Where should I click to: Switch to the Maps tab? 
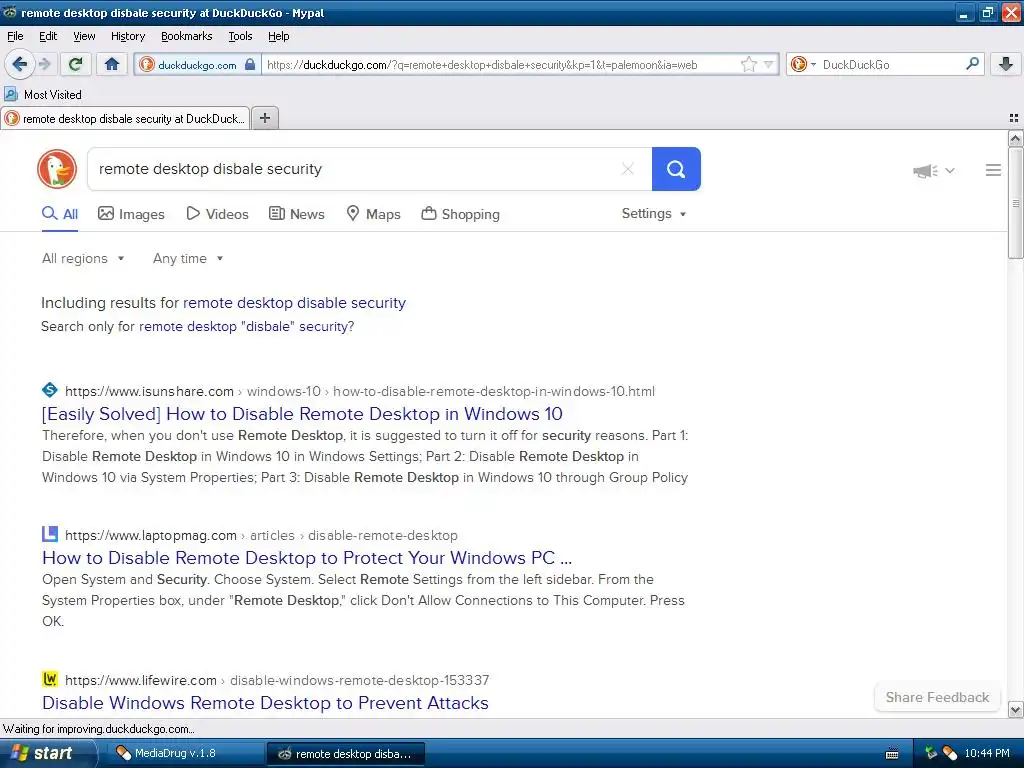373,214
